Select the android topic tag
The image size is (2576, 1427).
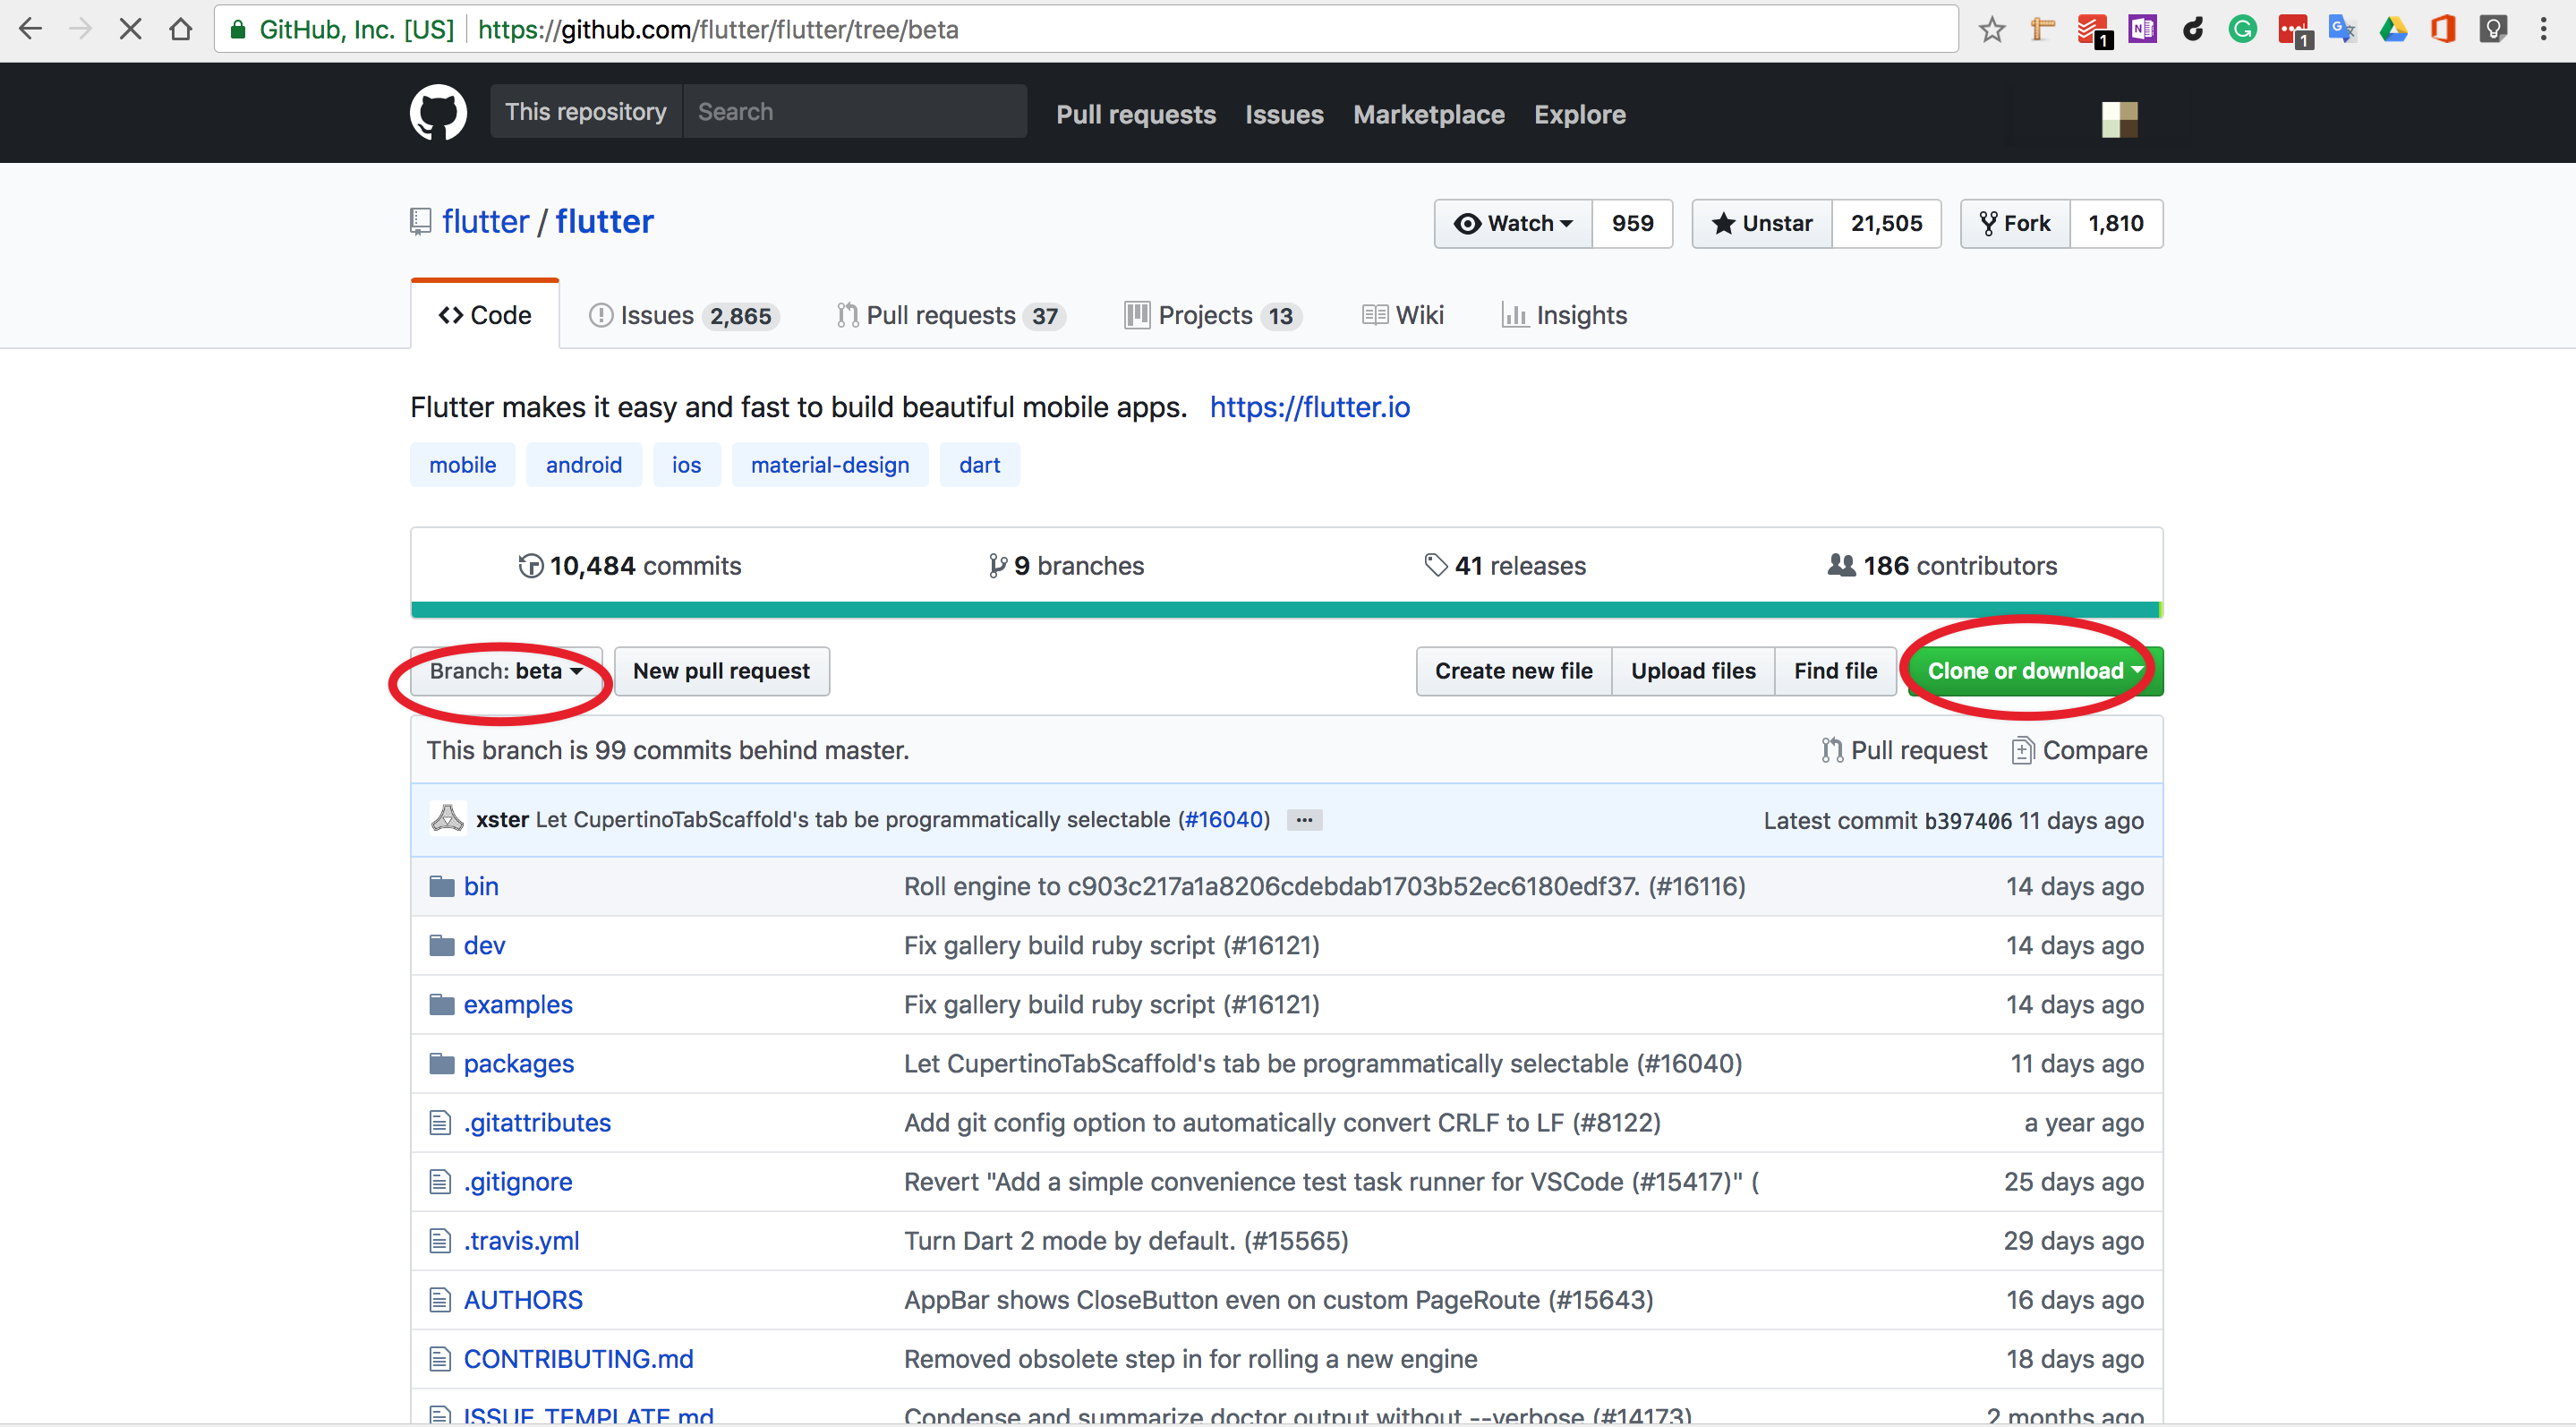click(x=584, y=465)
